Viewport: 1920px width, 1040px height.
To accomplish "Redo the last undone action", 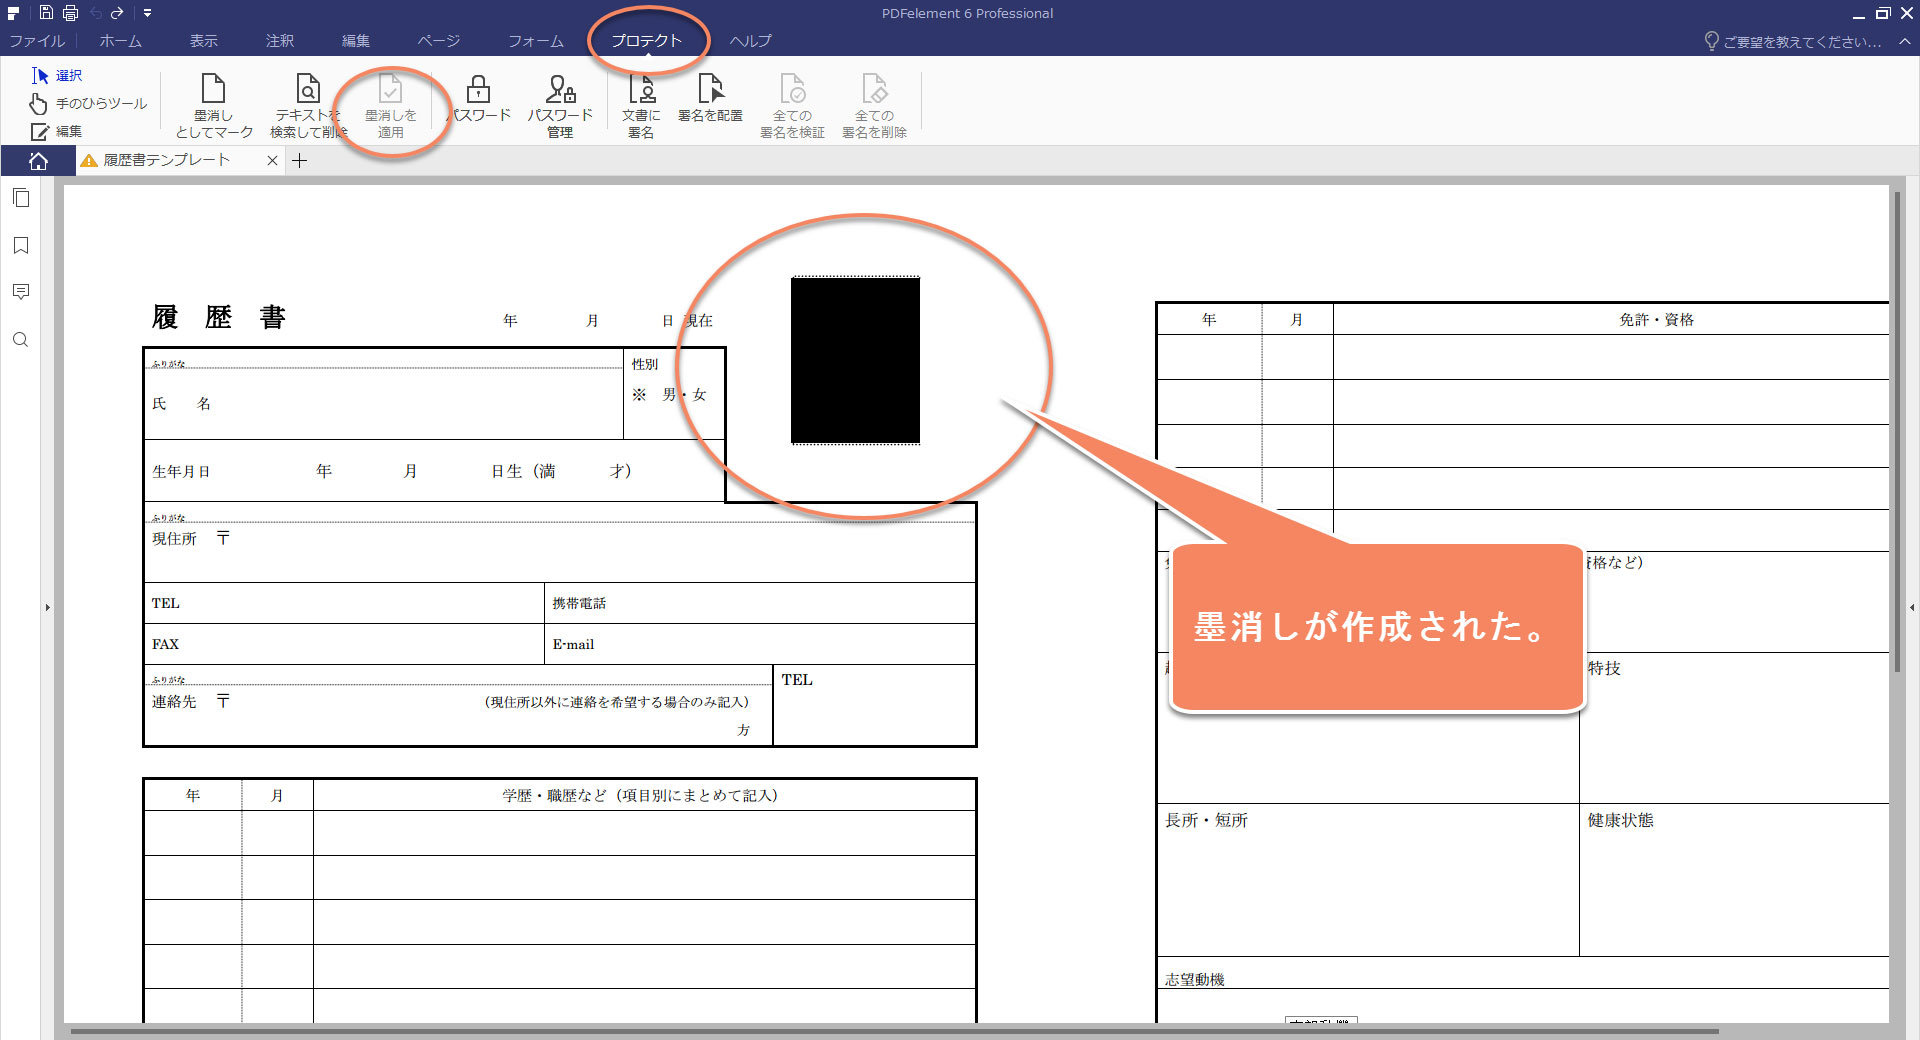I will [117, 13].
